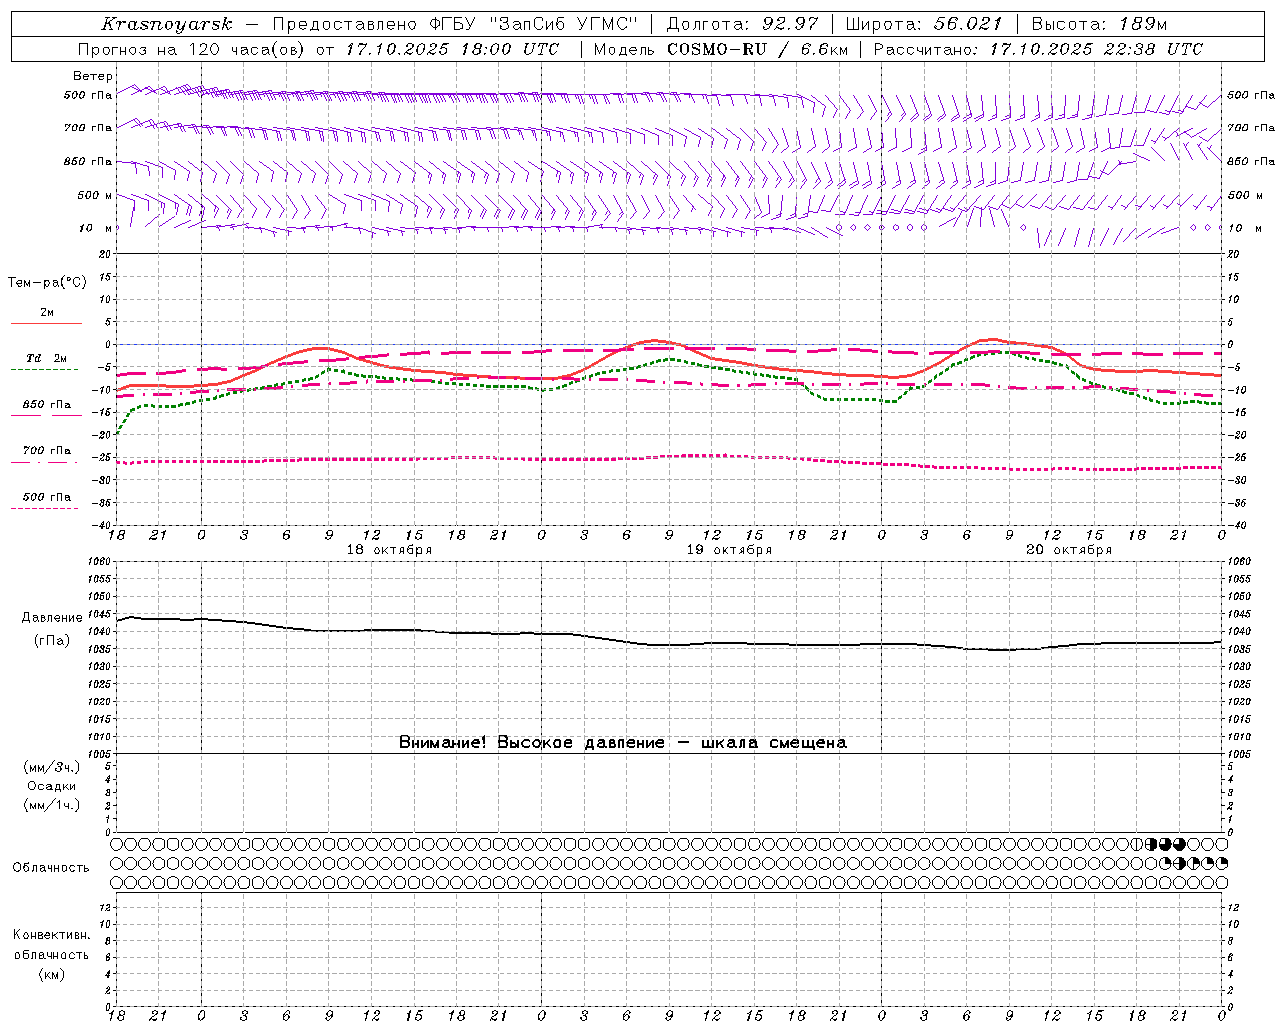Screen dimensions: 1280x1024
Task: Click the 1060 value on left pressure axis
Action: [x=100, y=561]
